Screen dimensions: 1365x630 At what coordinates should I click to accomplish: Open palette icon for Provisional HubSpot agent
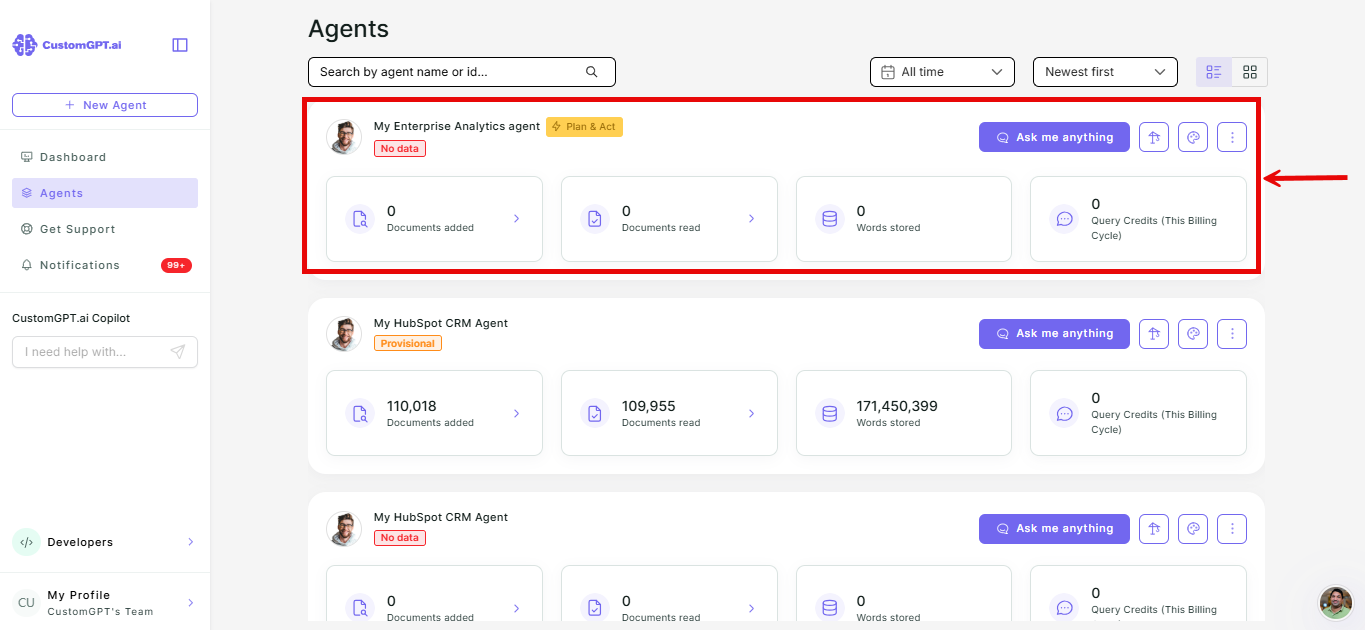coord(1193,333)
